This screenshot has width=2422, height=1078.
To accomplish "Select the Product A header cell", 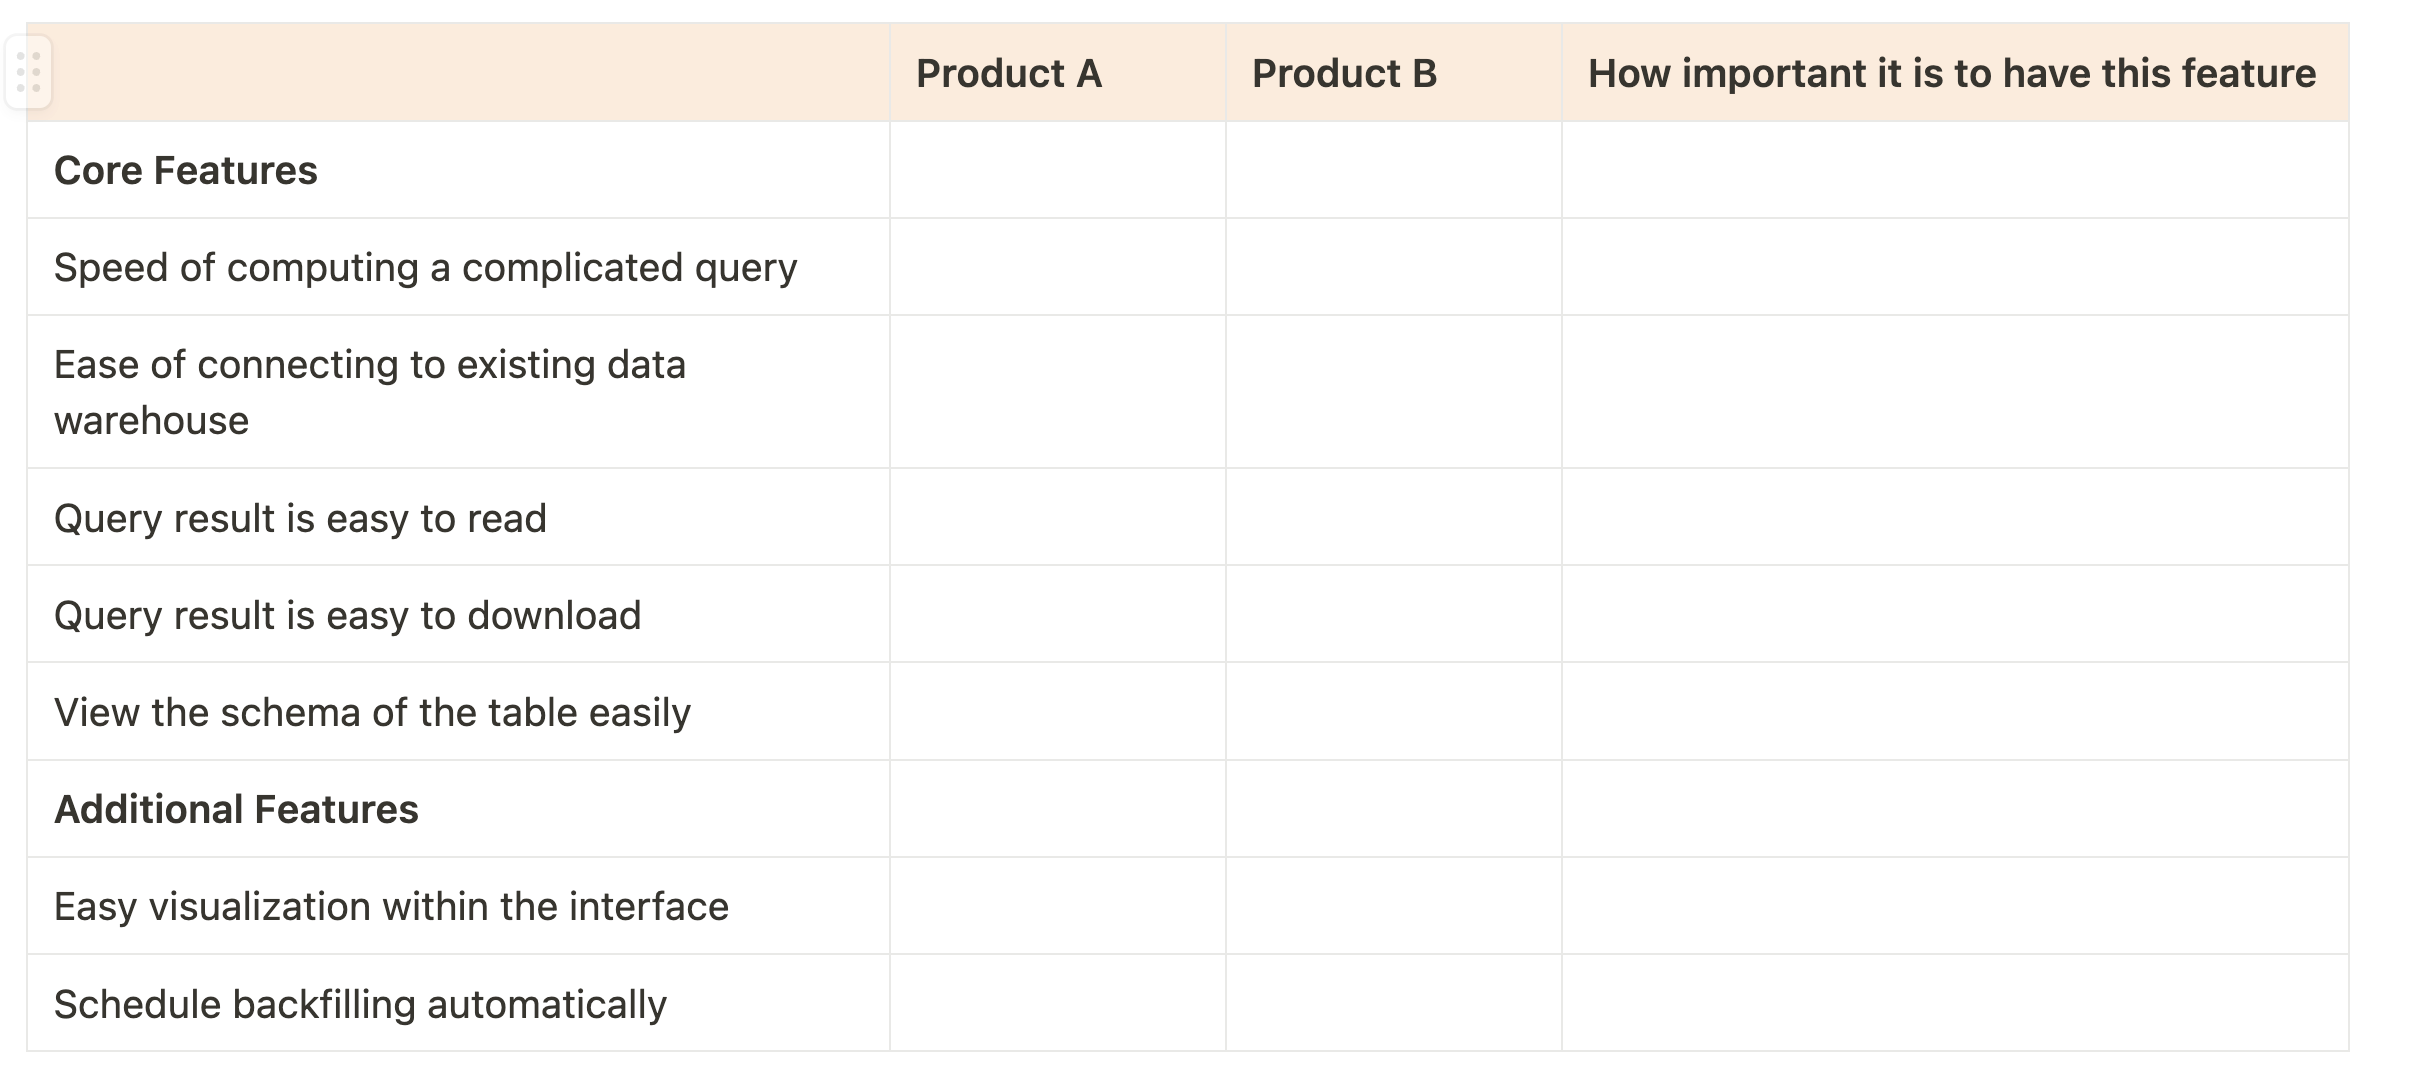I will coord(1057,73).
